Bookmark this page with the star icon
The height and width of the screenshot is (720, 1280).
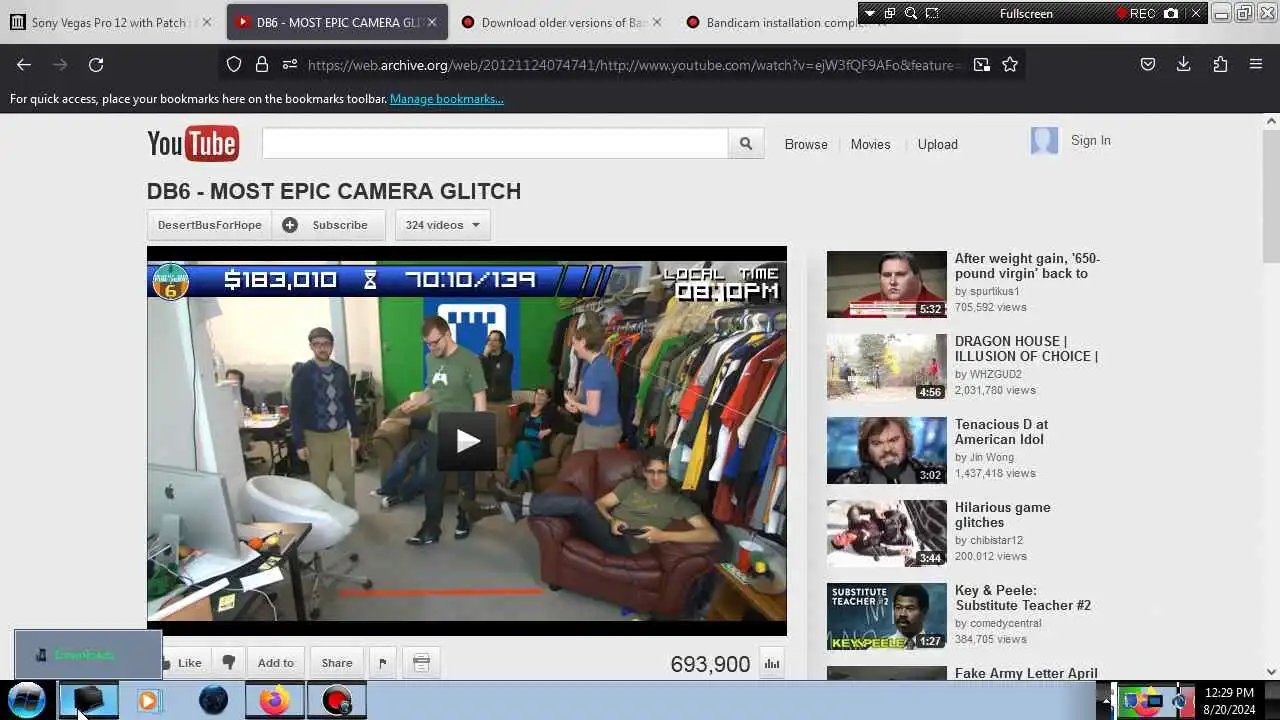pos(1010,64)
